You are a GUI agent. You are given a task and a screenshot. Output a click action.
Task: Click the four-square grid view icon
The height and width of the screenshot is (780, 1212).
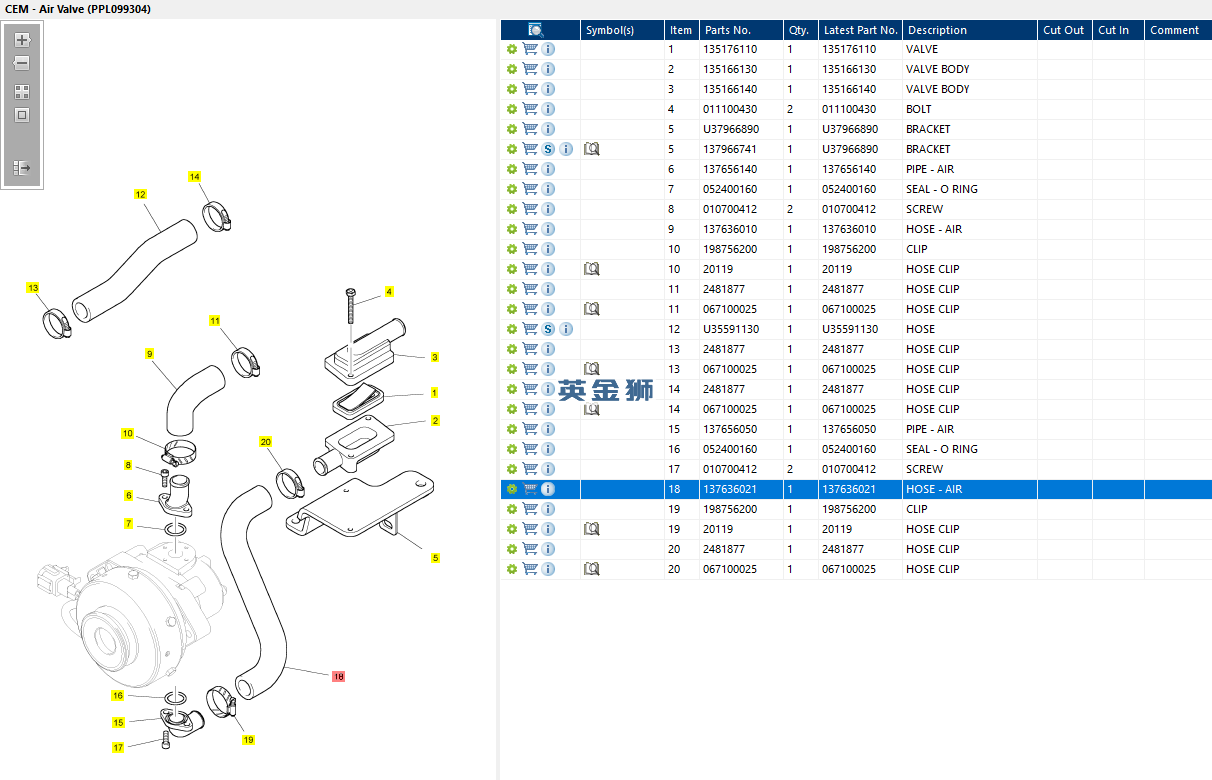(22, 91)
